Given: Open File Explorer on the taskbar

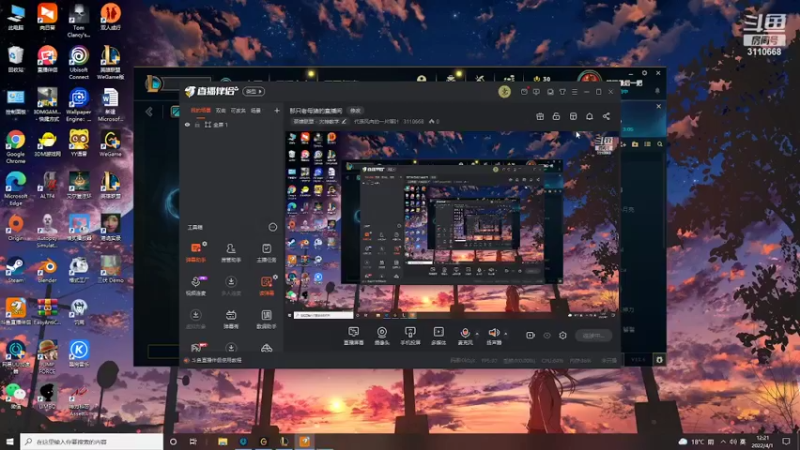Looking at the screenshot, I should coord(223,441).
